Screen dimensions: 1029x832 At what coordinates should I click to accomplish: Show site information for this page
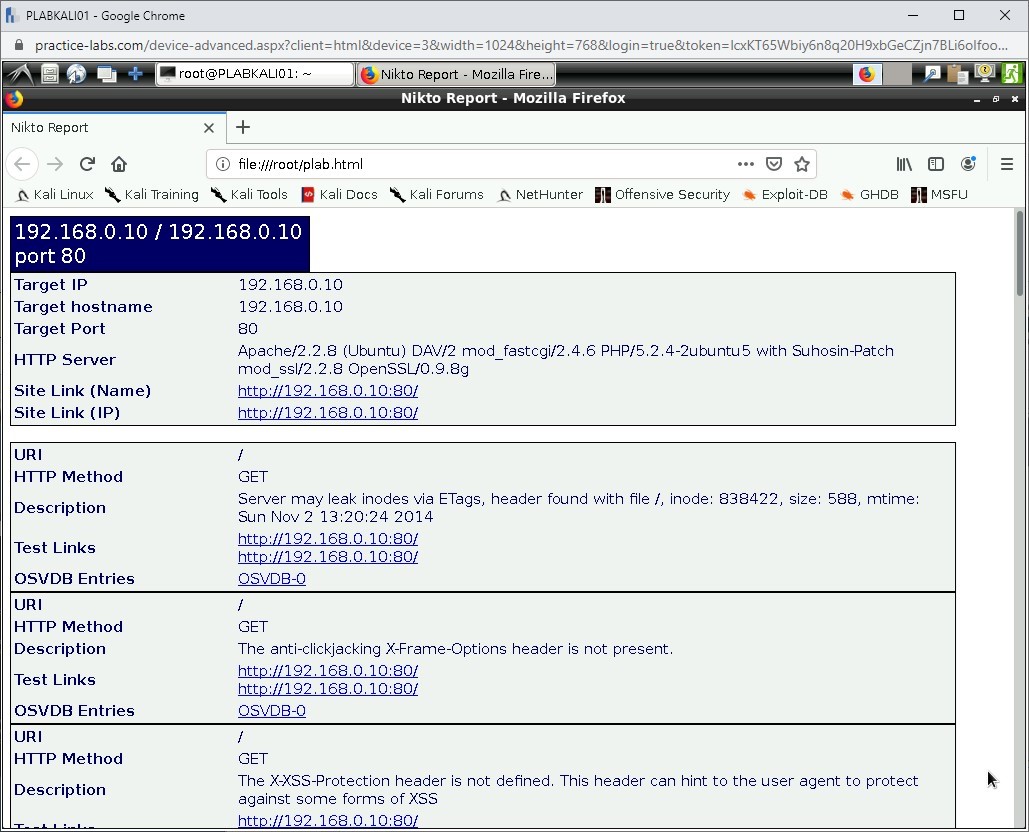[x=223, y=164]
